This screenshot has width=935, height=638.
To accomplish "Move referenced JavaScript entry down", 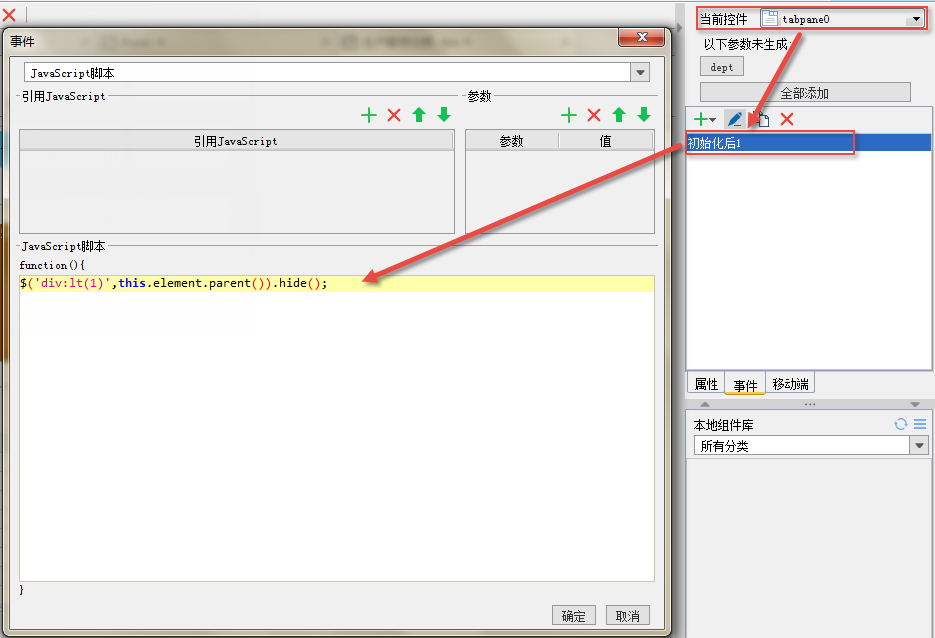I will coord(444,114).
